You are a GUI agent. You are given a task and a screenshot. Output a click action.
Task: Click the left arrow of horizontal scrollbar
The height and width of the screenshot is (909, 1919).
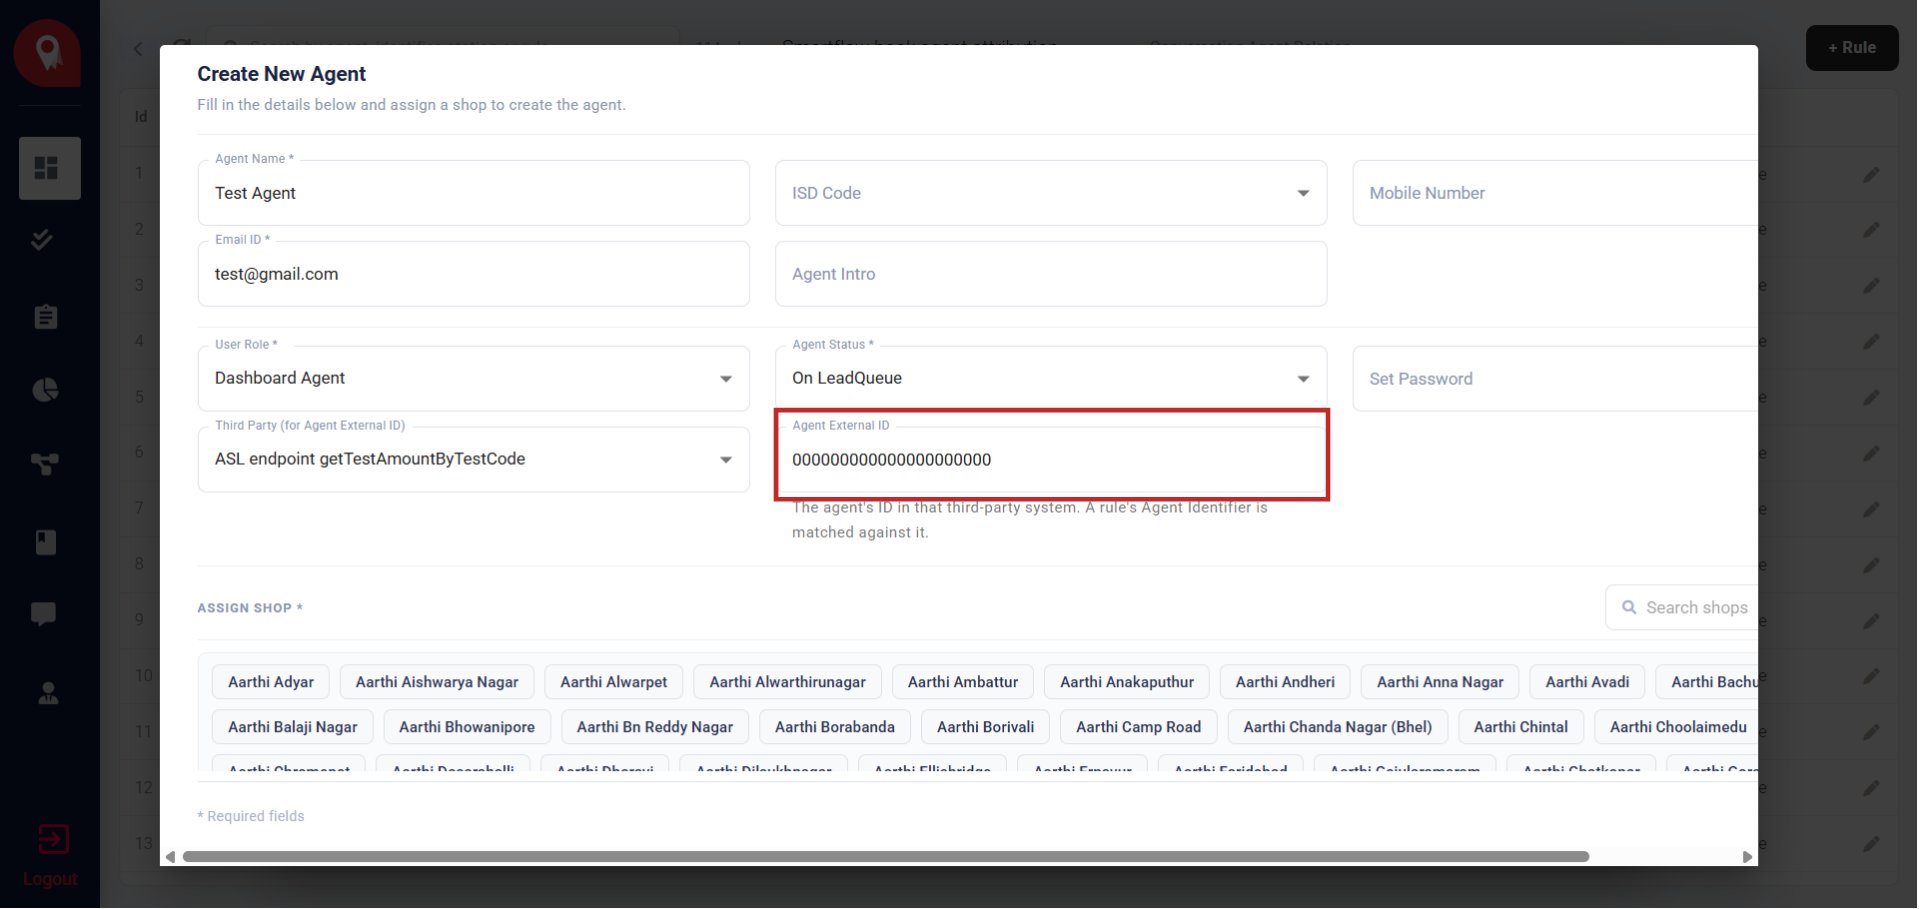pos(171,857)
